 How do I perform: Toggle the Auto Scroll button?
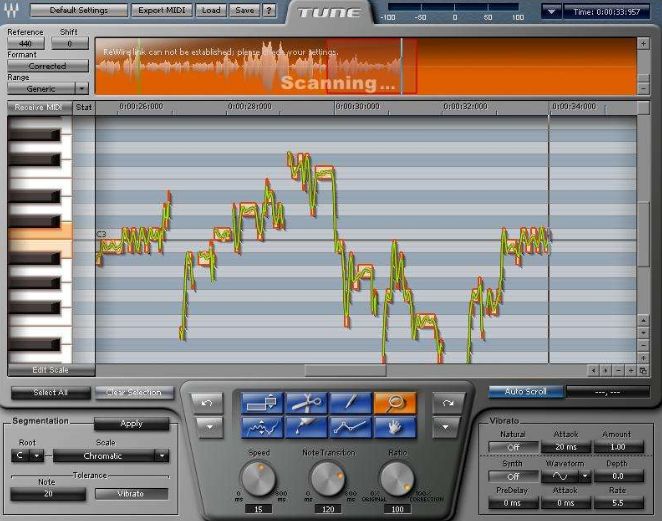[526, 392]
